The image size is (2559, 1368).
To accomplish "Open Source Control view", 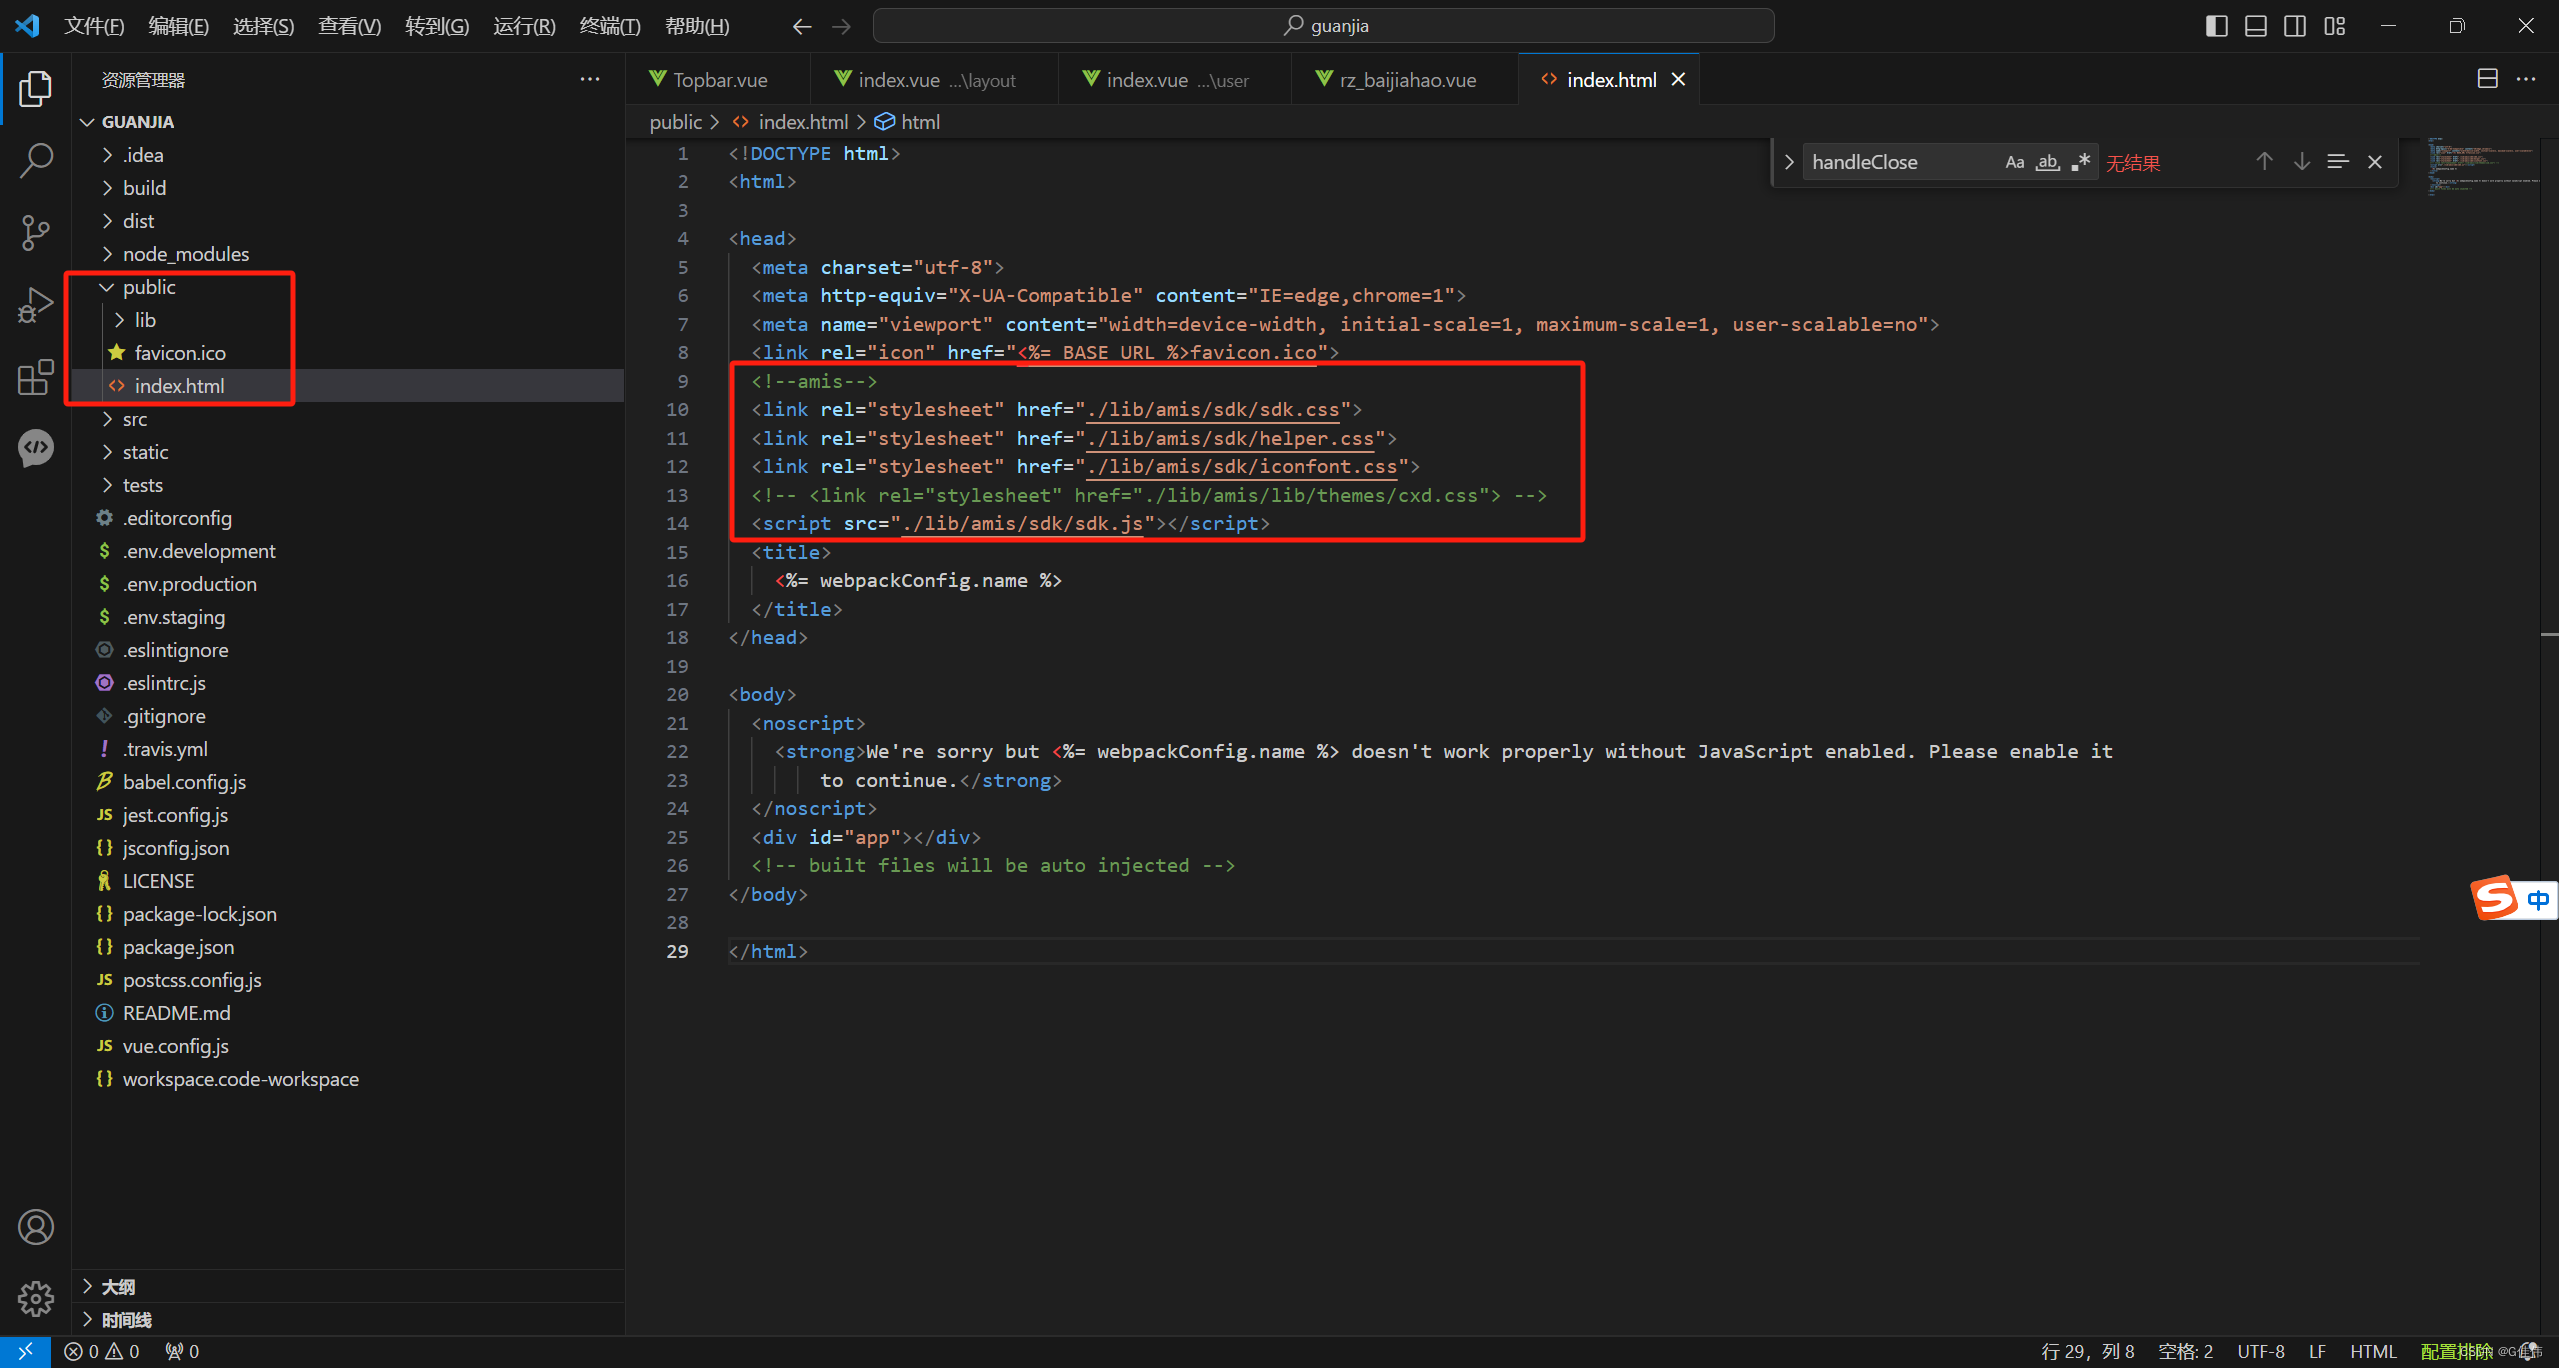I will (x=36, y=232).
